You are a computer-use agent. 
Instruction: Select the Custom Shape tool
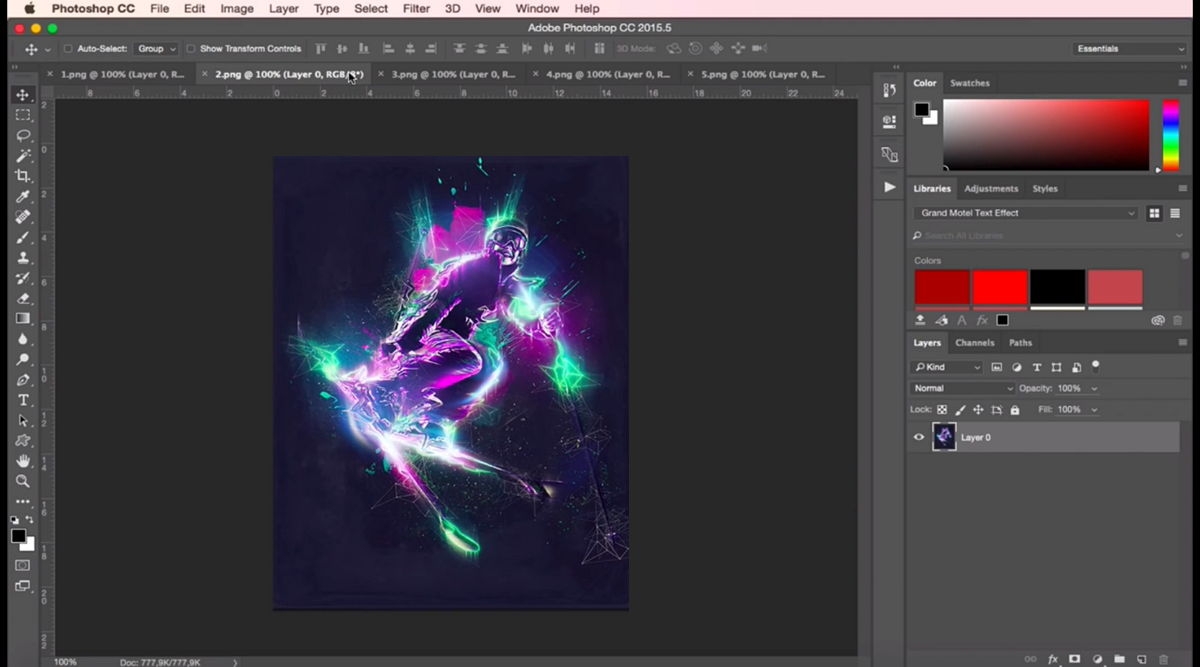pyautogui.click(x=23, y=441)
